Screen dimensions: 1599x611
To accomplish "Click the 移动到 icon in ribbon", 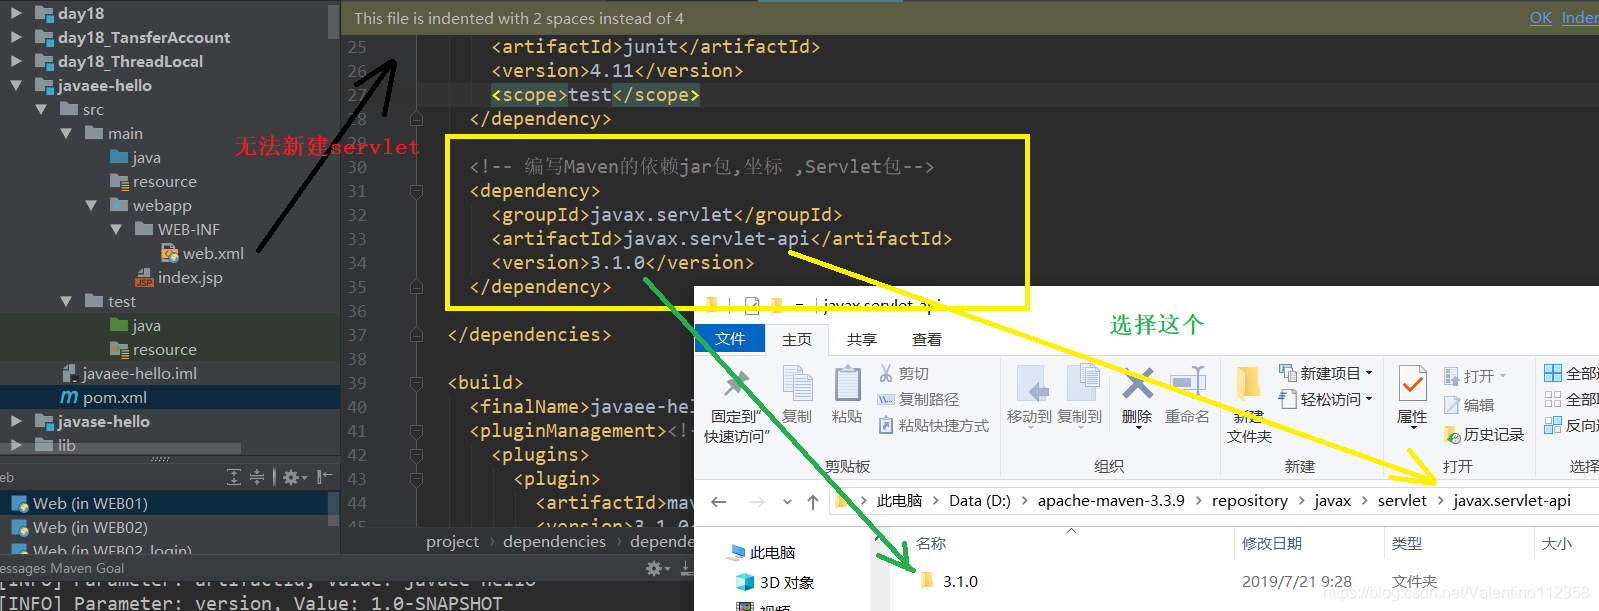I will tap(1031, 384).
